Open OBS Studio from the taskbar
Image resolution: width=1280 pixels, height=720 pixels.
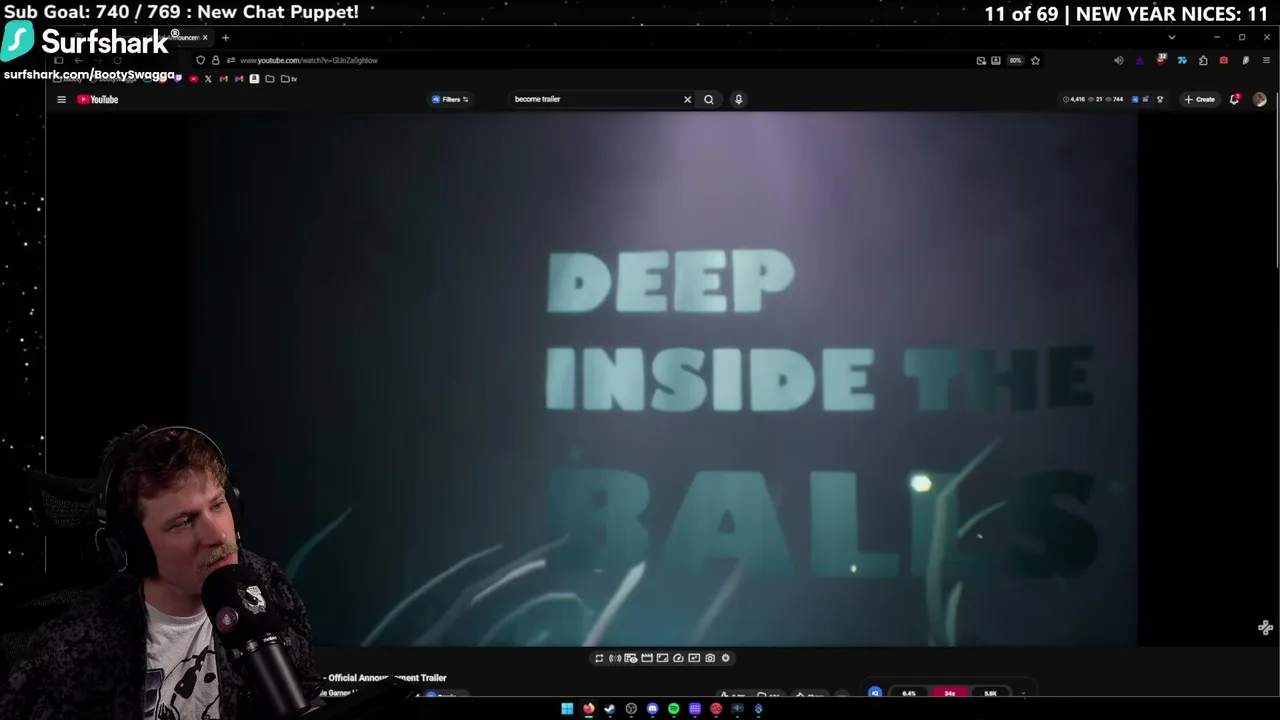tap(631, 709)
